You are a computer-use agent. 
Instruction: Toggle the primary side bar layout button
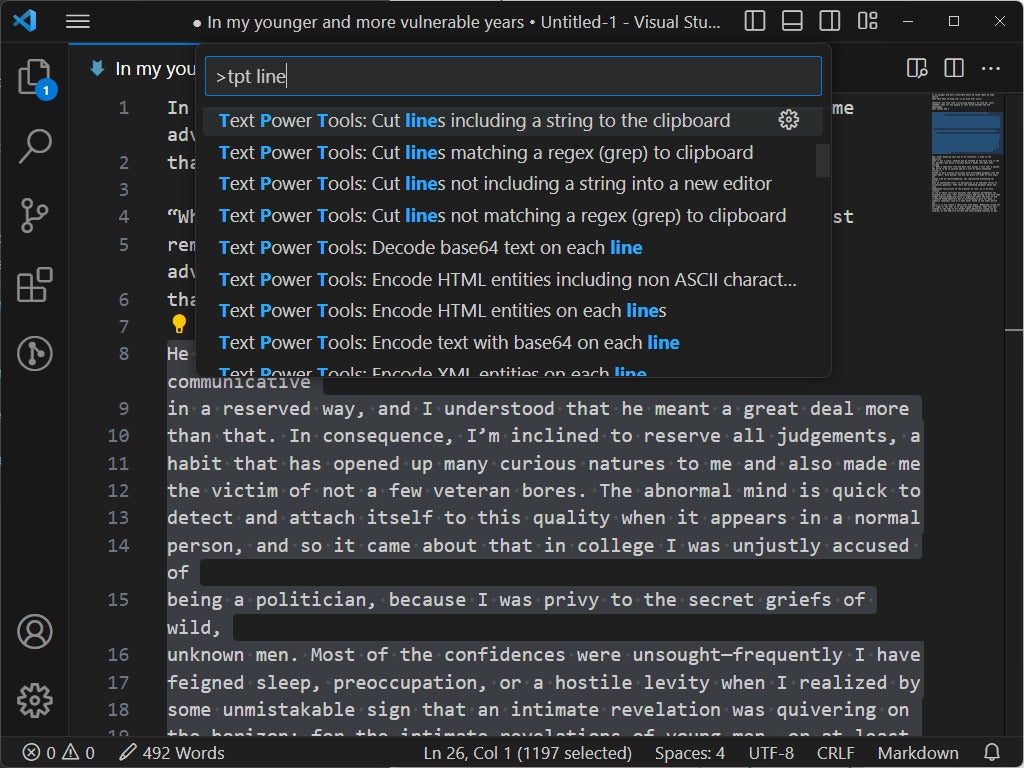(754, 22)
